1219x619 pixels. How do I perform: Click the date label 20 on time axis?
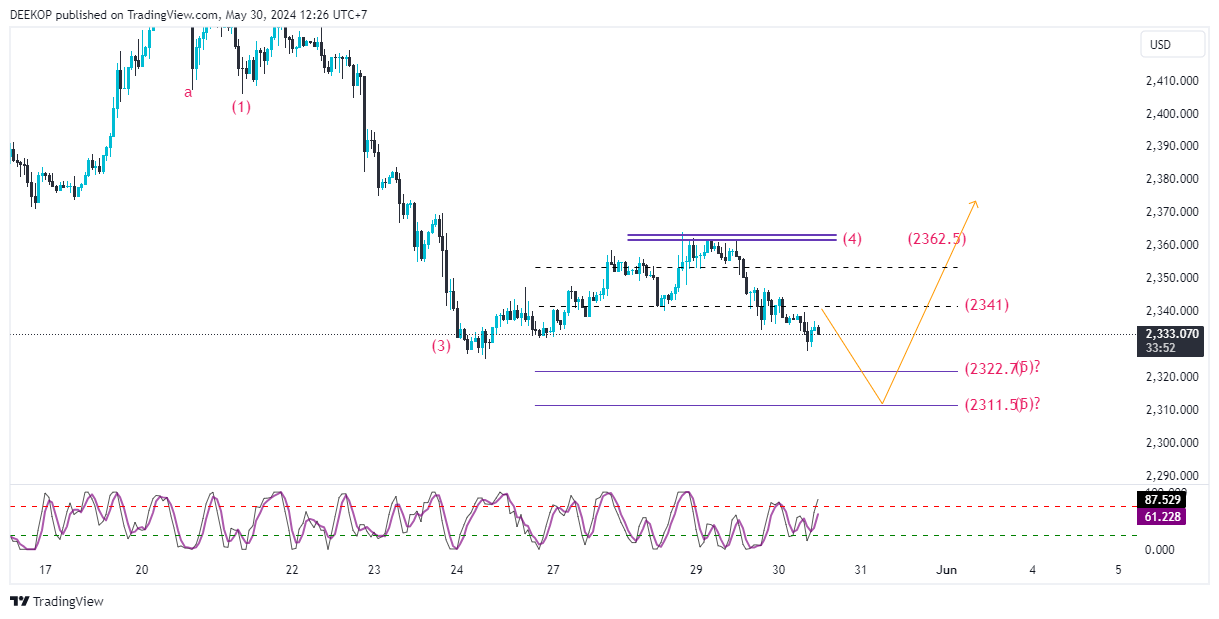coord(142,570)
